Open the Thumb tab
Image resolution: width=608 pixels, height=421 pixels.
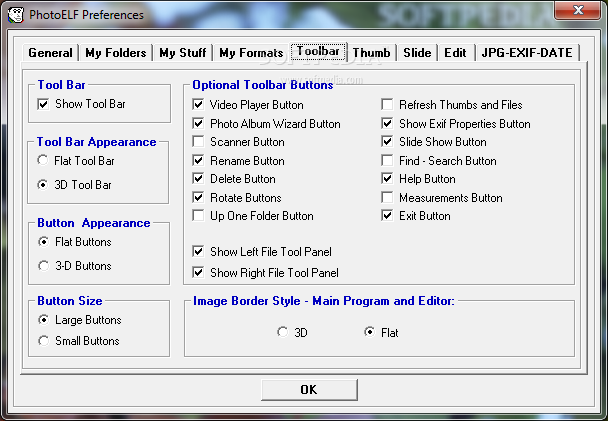coord(371,53)
